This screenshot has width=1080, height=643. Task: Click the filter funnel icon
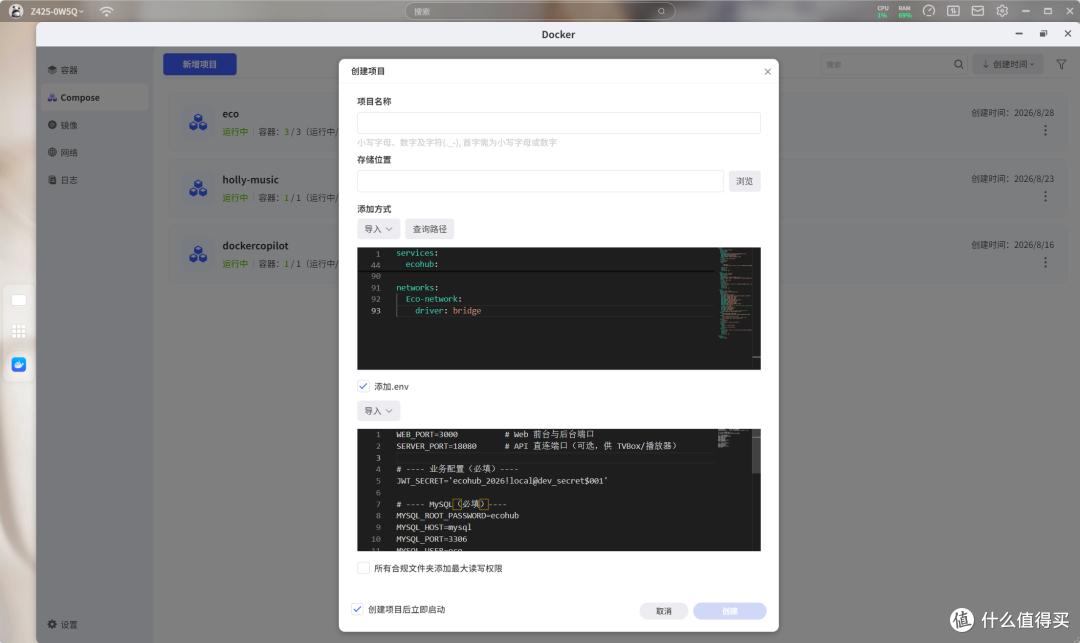pyautogui.click(x=1061, y=65)
